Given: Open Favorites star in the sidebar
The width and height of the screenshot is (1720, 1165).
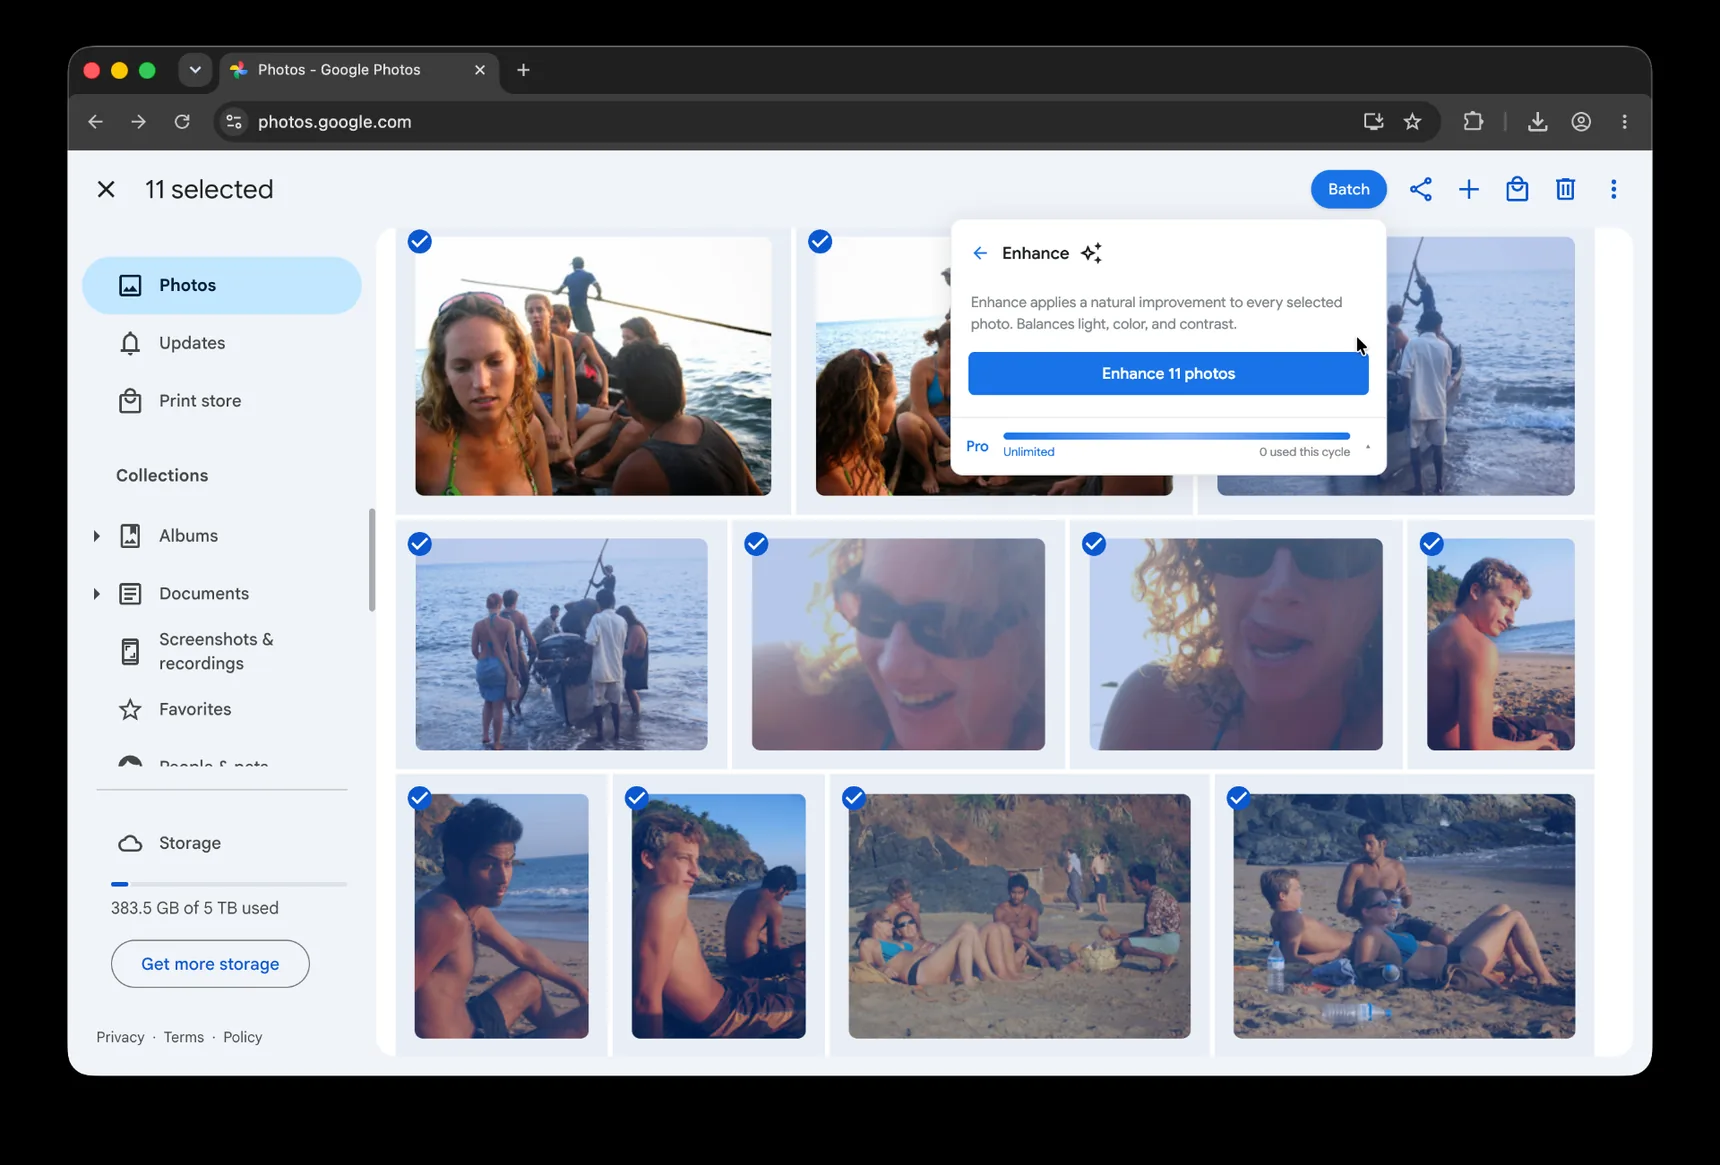Looking at the screenshot, I should pos(130,709).
